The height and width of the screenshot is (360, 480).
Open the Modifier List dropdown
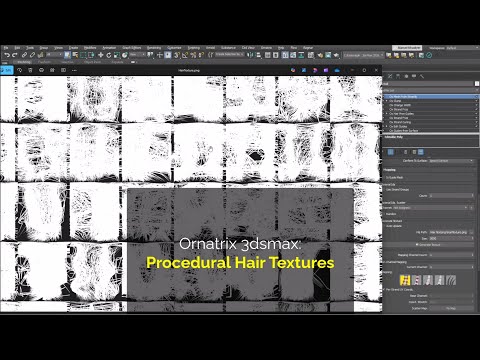(x=430, y=90)
